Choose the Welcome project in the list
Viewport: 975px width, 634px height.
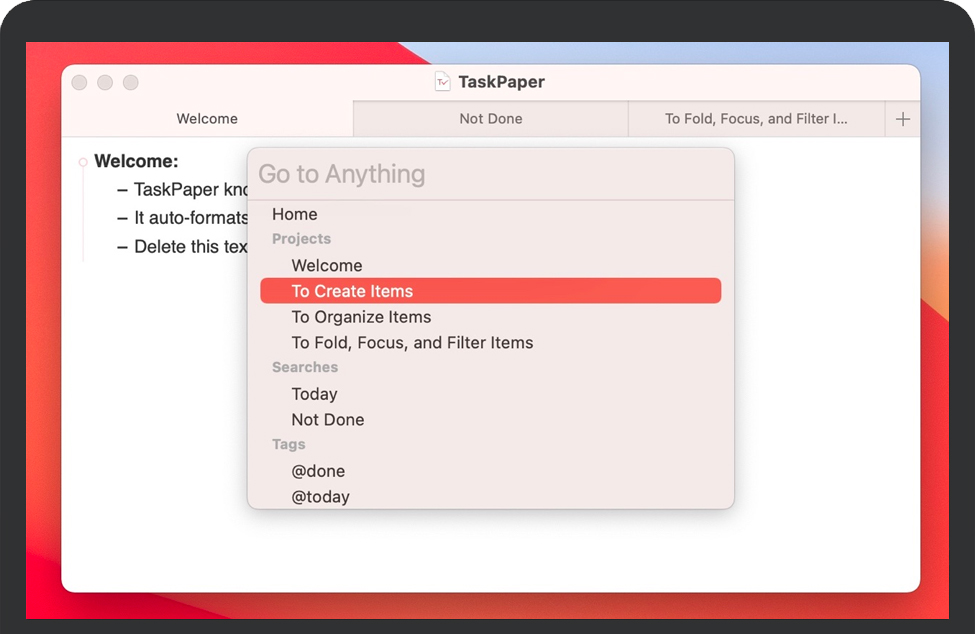(x=327, y=266)
